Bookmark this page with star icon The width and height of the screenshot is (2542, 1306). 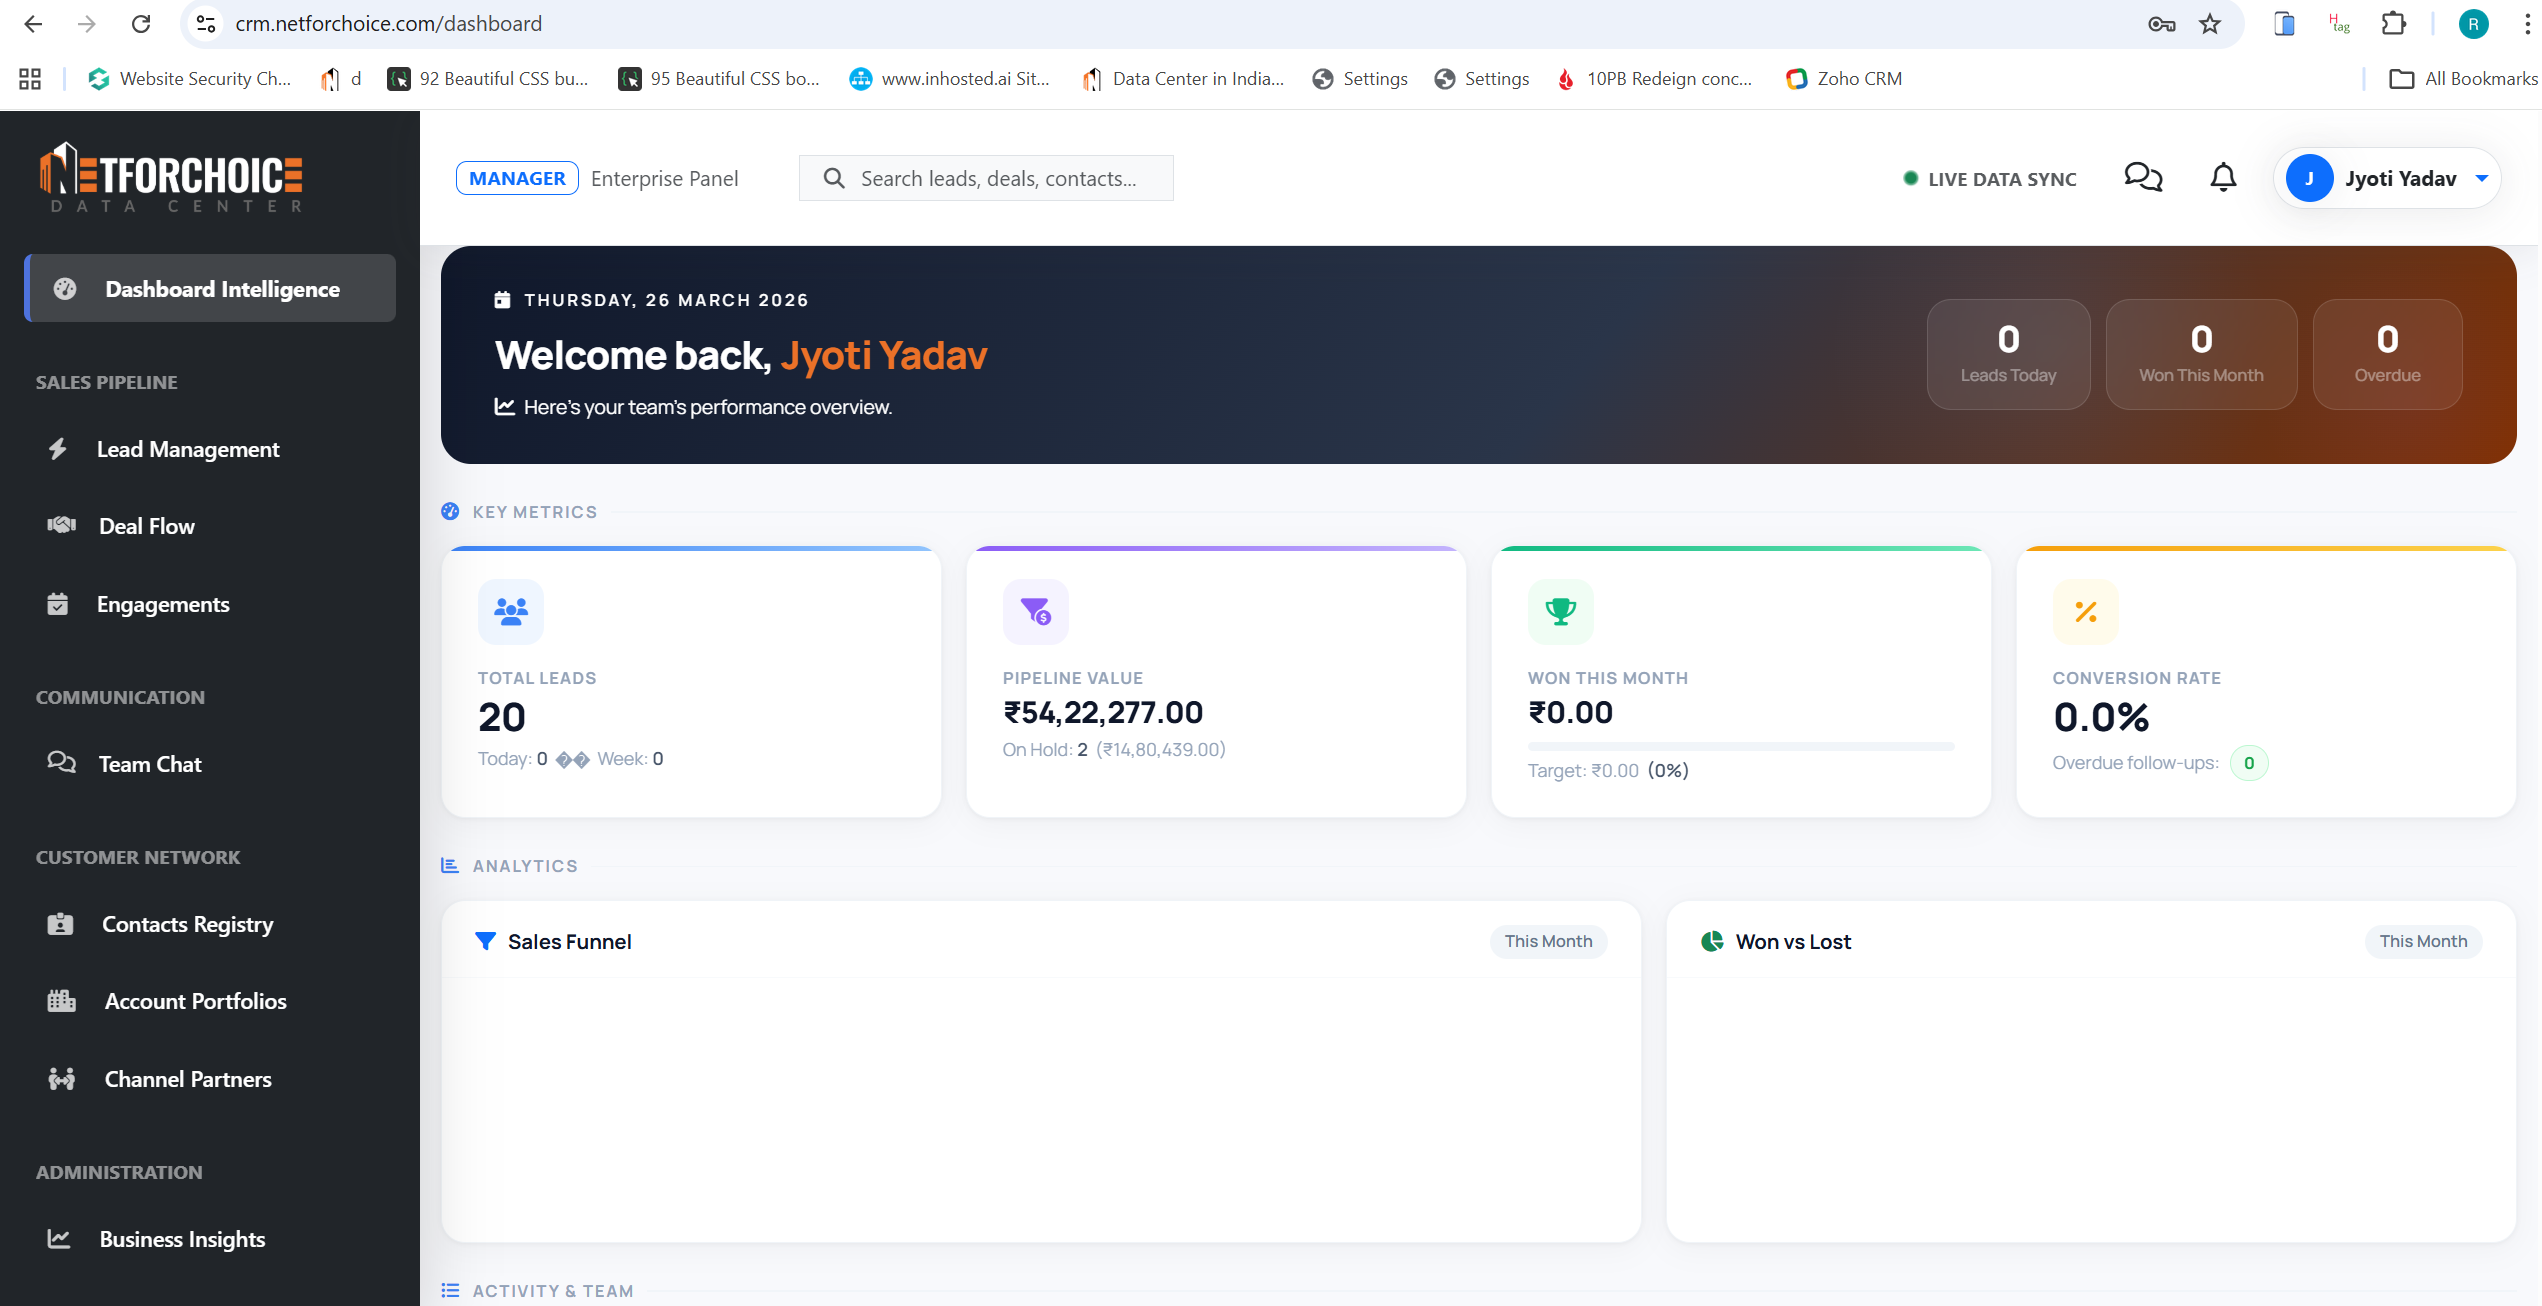[x=2210, y=24]
